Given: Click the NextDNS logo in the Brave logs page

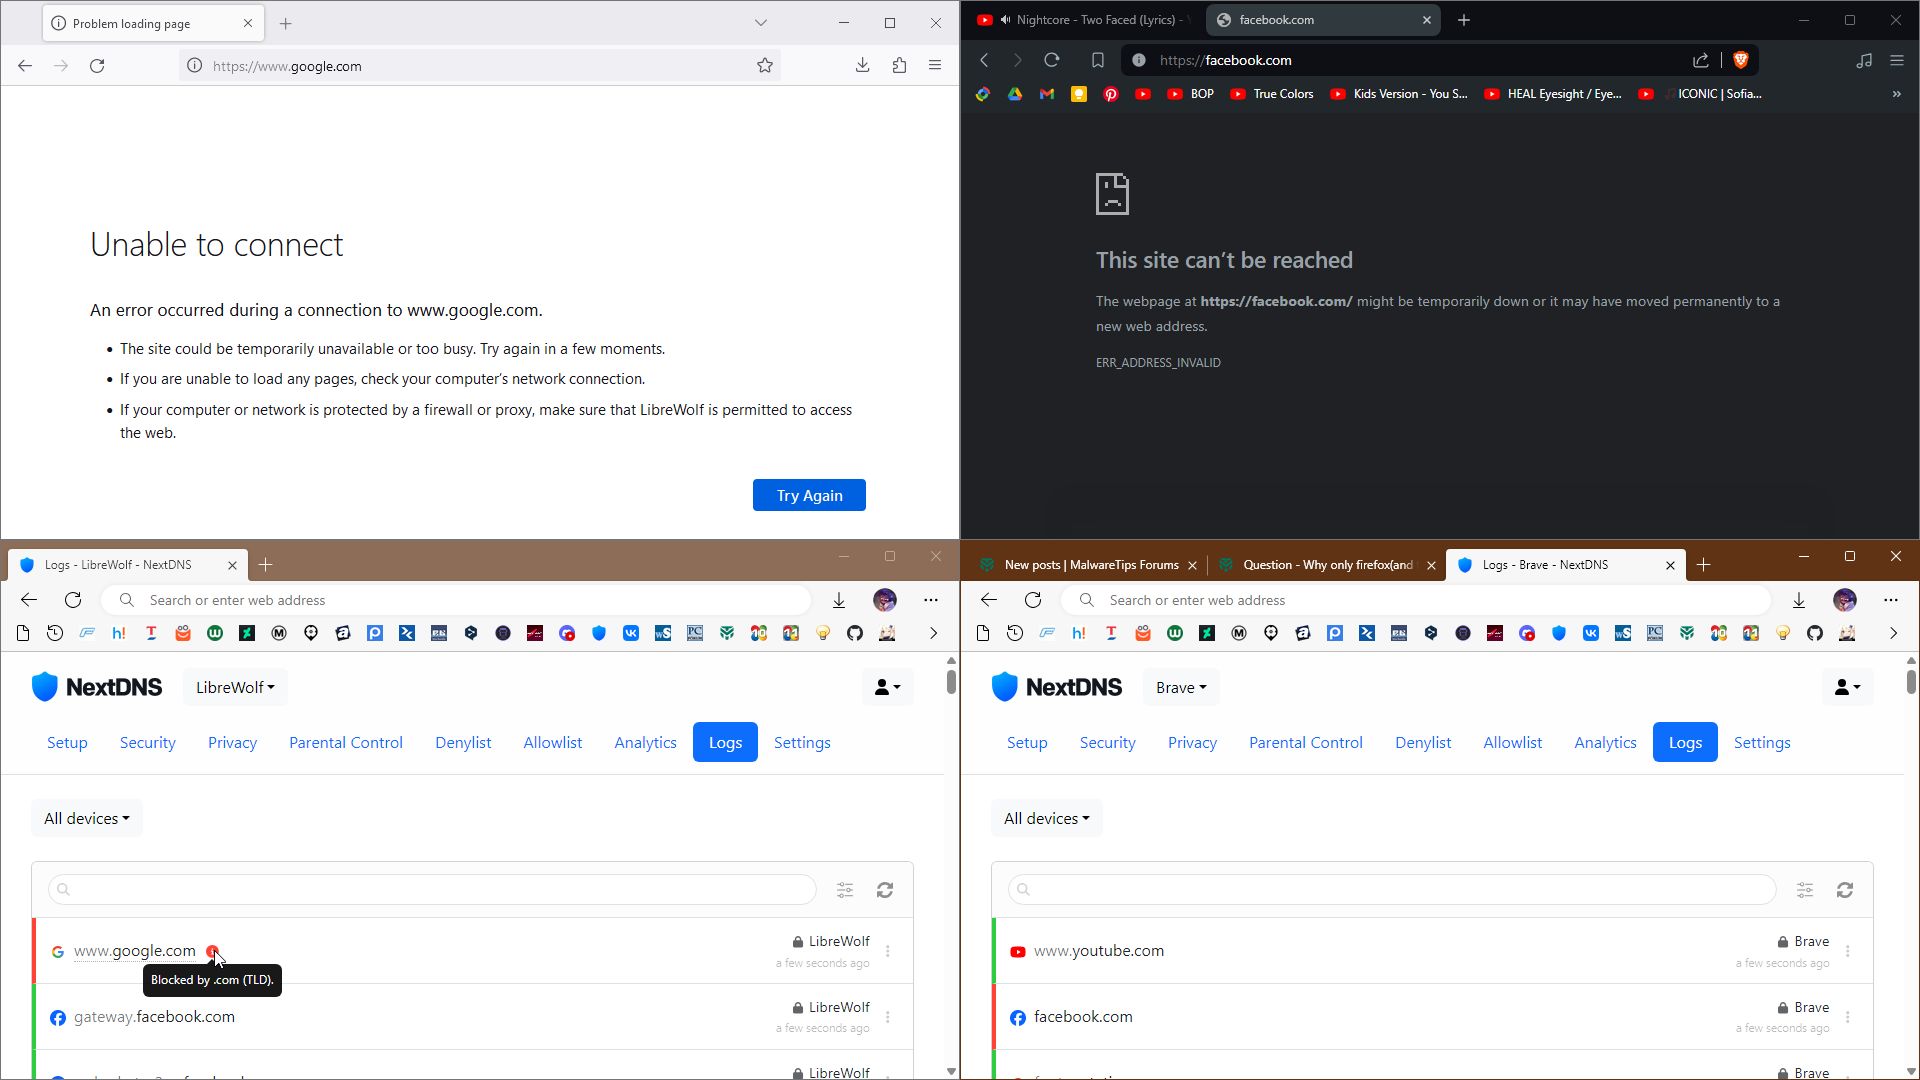Looking at the screenshot, I should point(1057,687).
